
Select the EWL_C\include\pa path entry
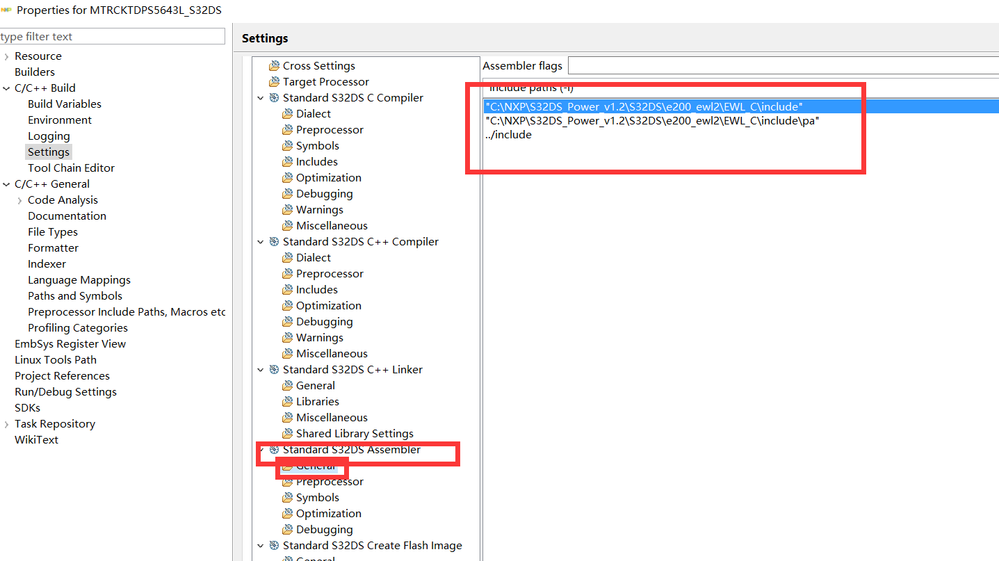tap(741, 120)
